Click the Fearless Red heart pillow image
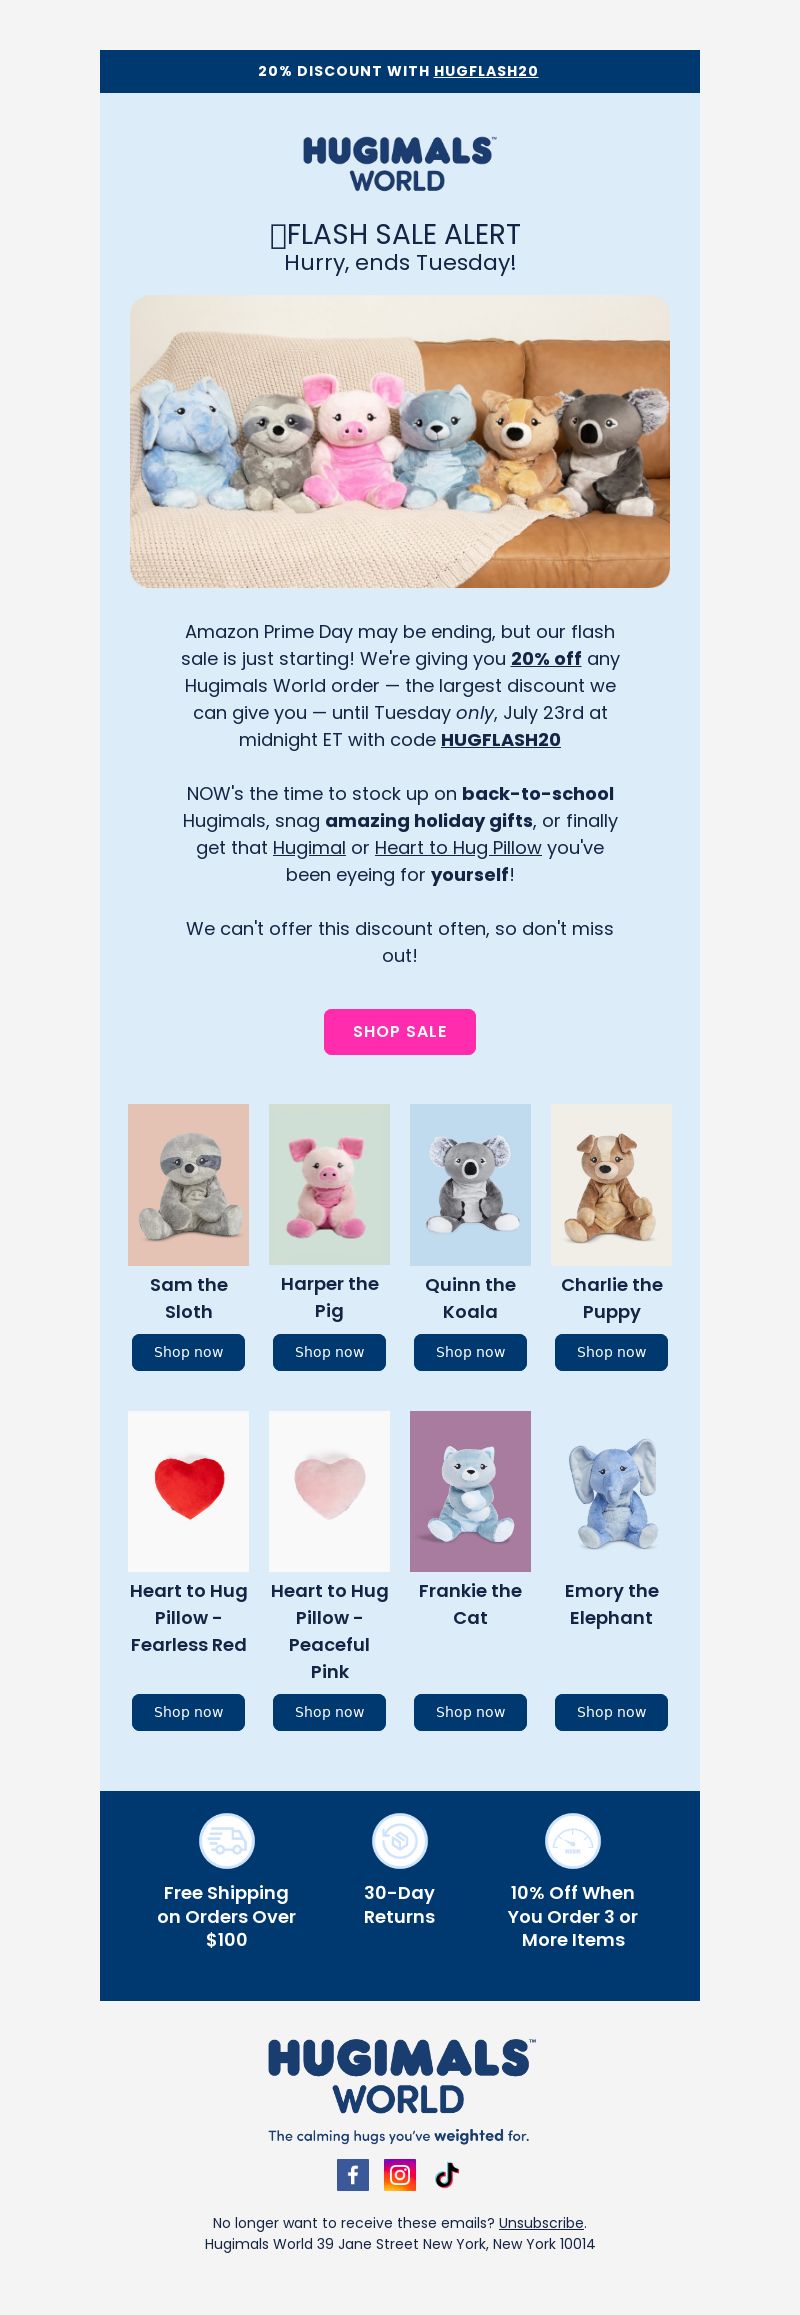Screen dimensions: 800x2315 pos(188,1491)
